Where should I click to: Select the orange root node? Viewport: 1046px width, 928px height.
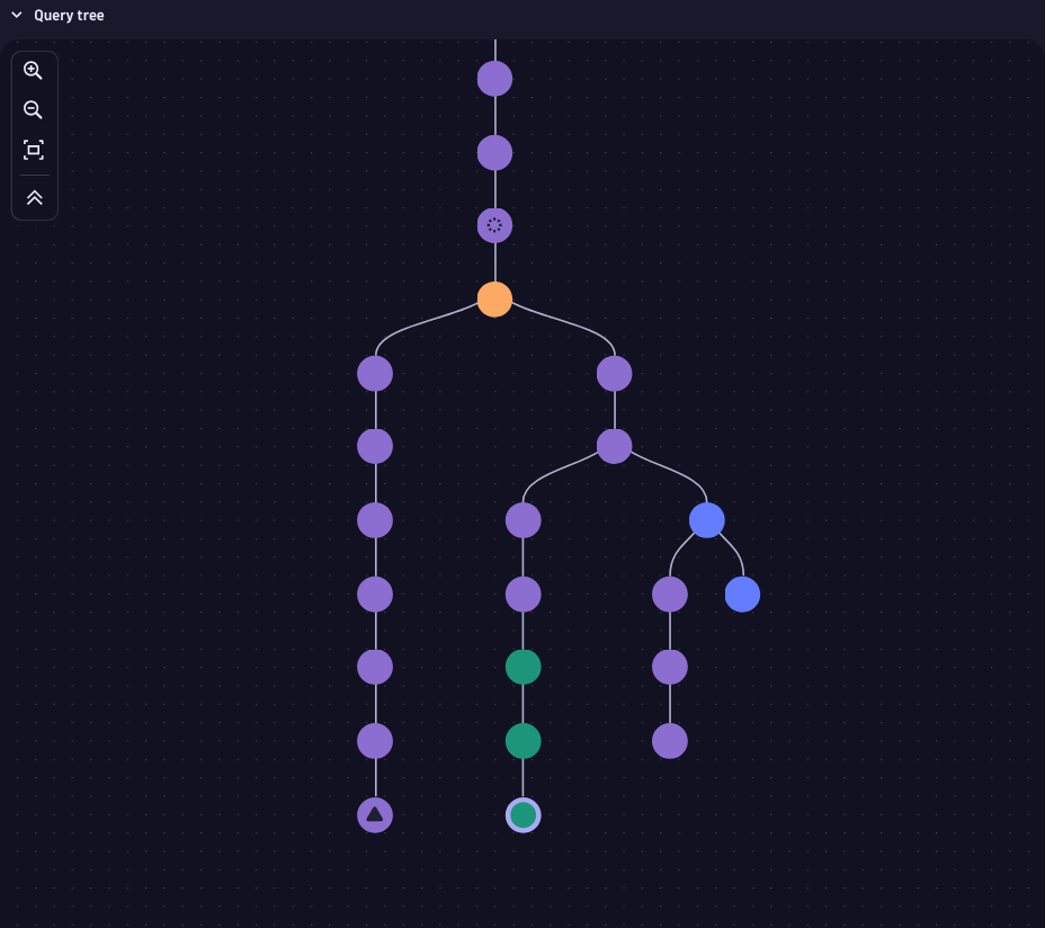tap(494, 299)
